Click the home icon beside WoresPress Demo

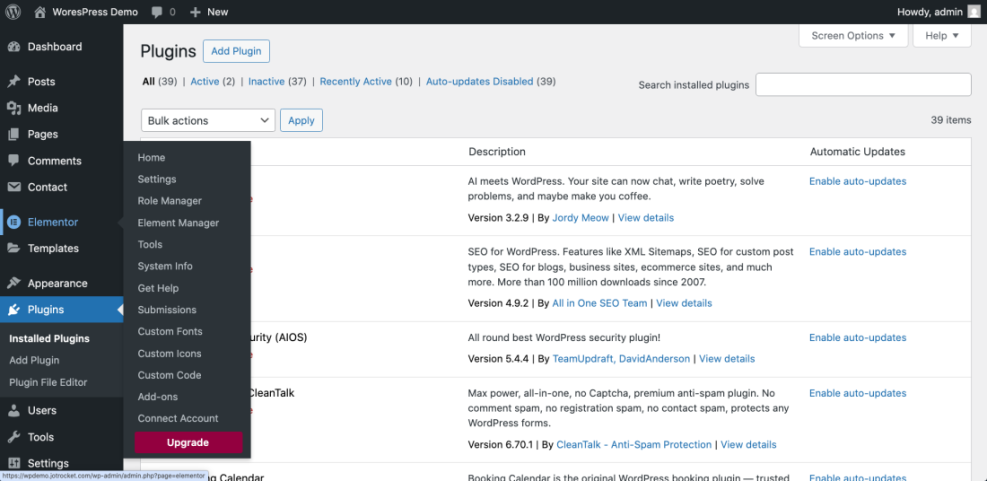40,11
